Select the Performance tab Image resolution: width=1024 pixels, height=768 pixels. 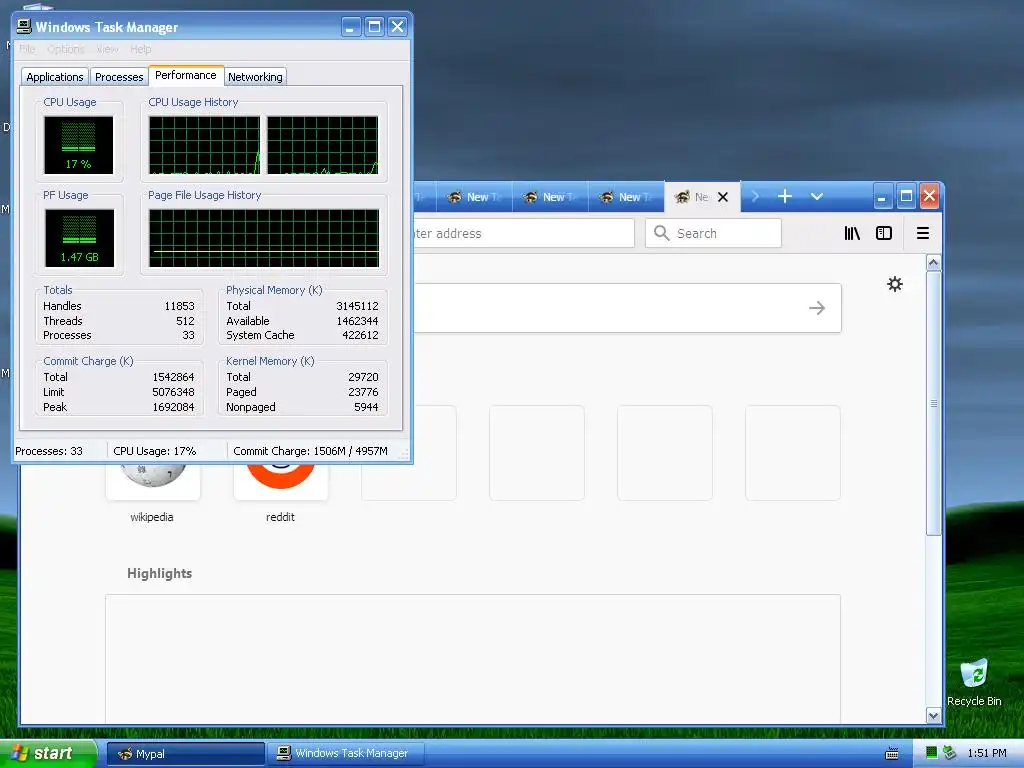coord(186,76)
